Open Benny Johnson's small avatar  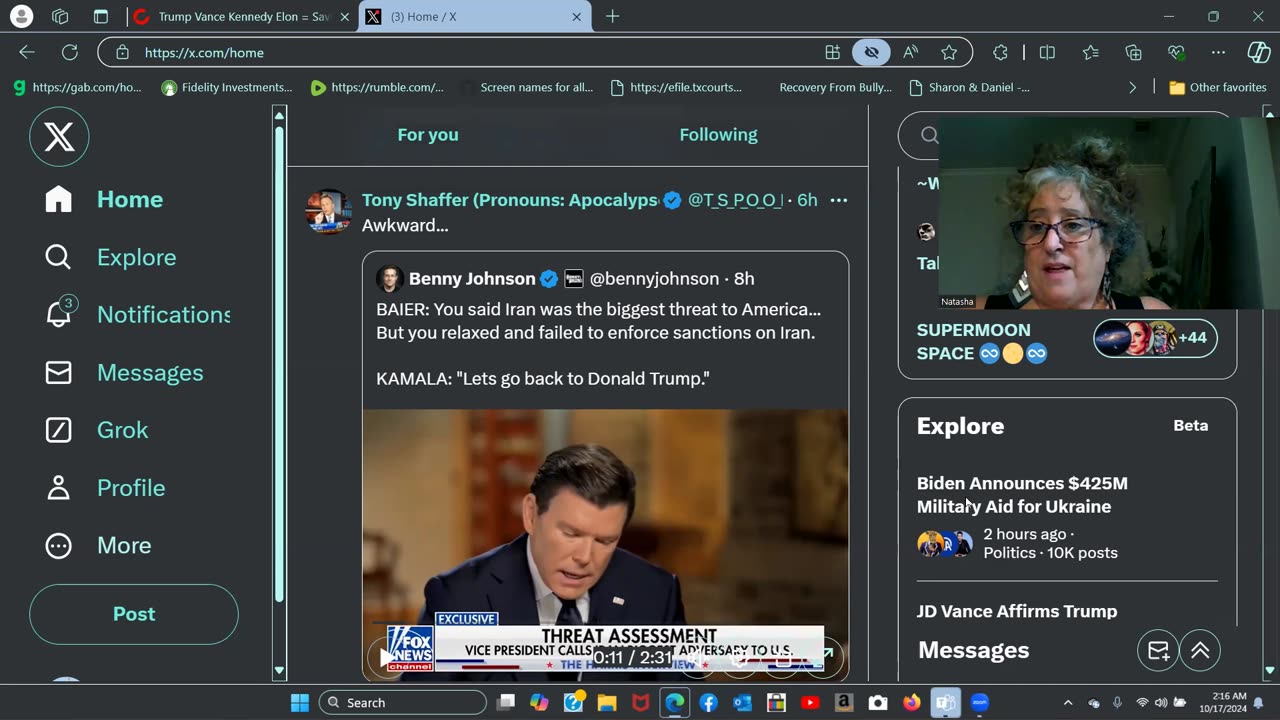[389, 278]
